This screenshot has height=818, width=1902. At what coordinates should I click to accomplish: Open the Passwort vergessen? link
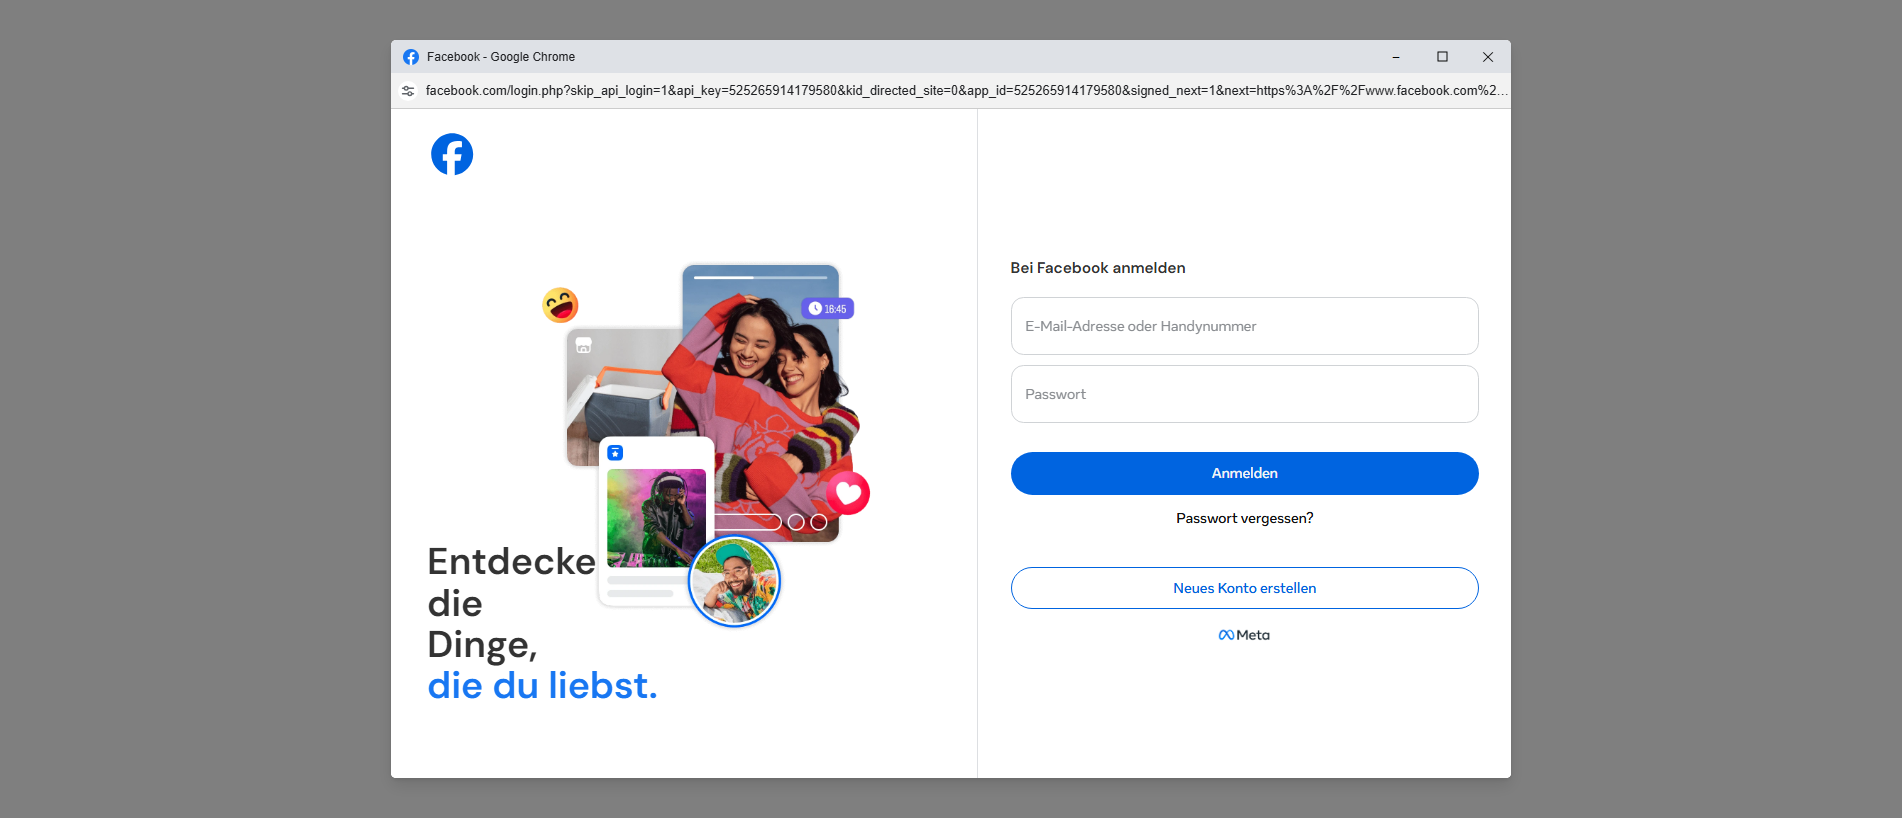click(x=1244, y=518)
